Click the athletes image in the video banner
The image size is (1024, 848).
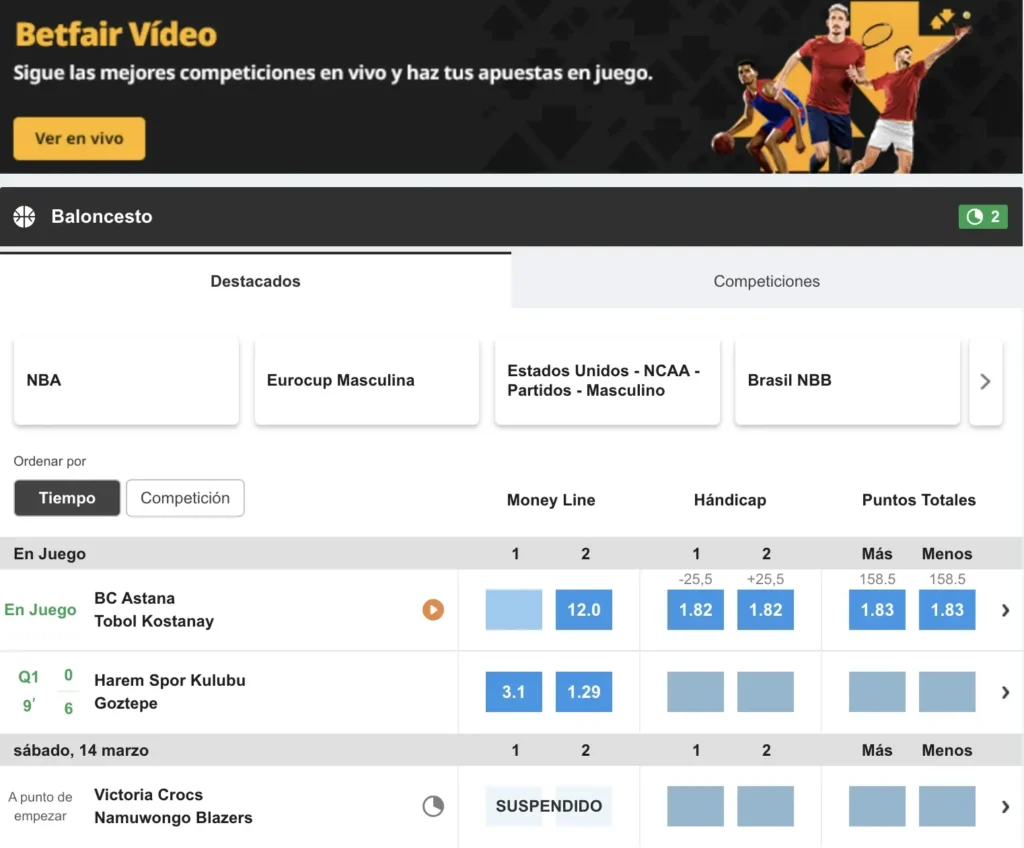pos(841,88)
